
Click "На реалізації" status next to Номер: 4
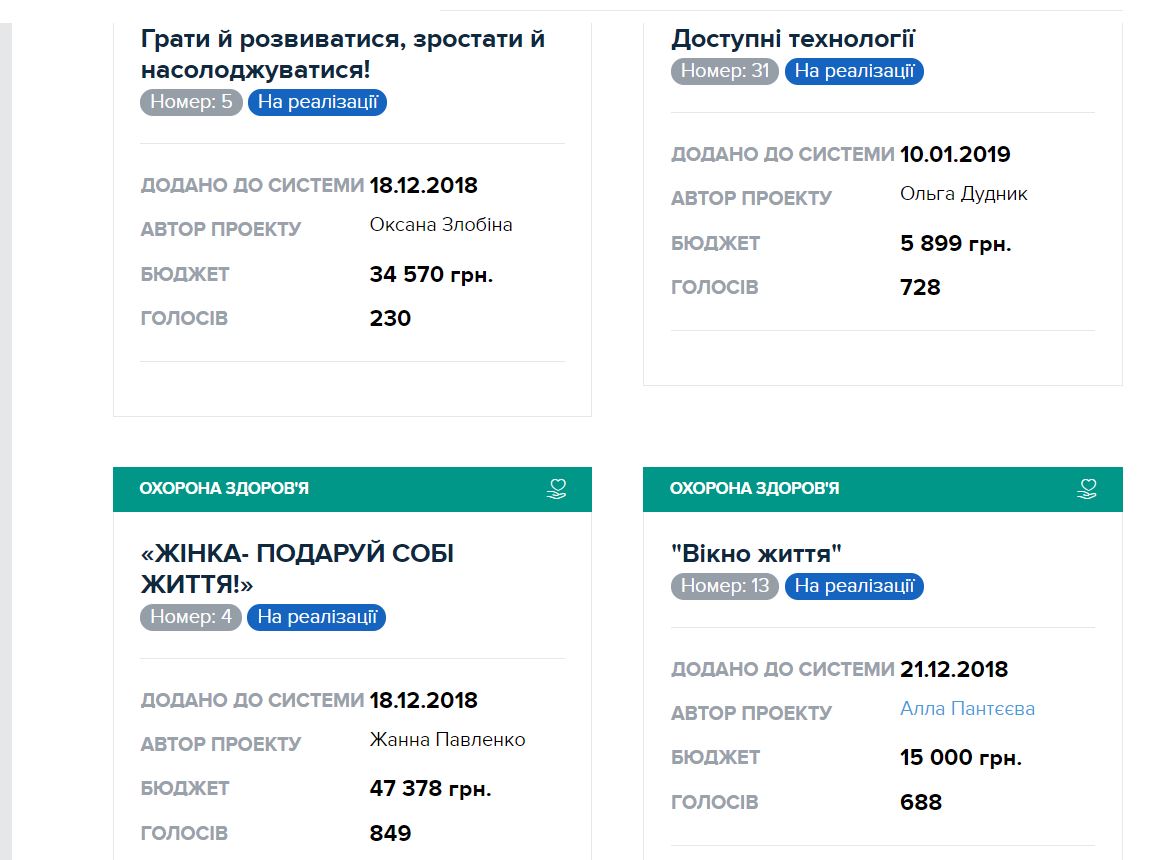[317, 617]
